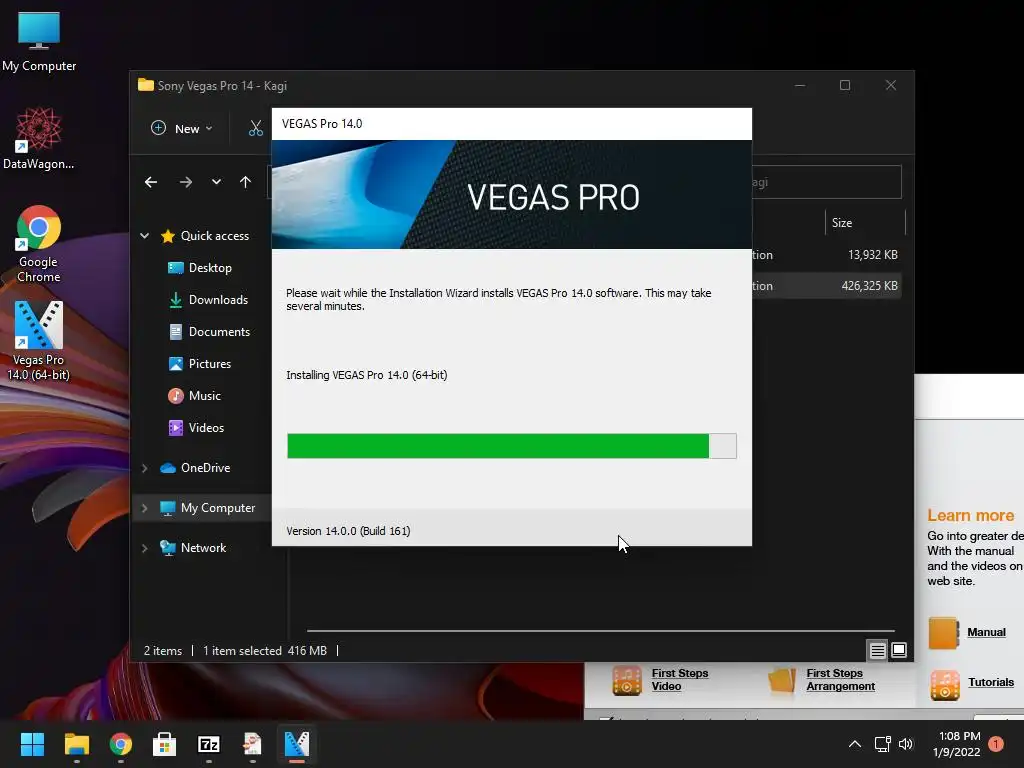Open First Steps Video link
The height and width of the screenshot is (768, 1024).
tap(679, 680)
